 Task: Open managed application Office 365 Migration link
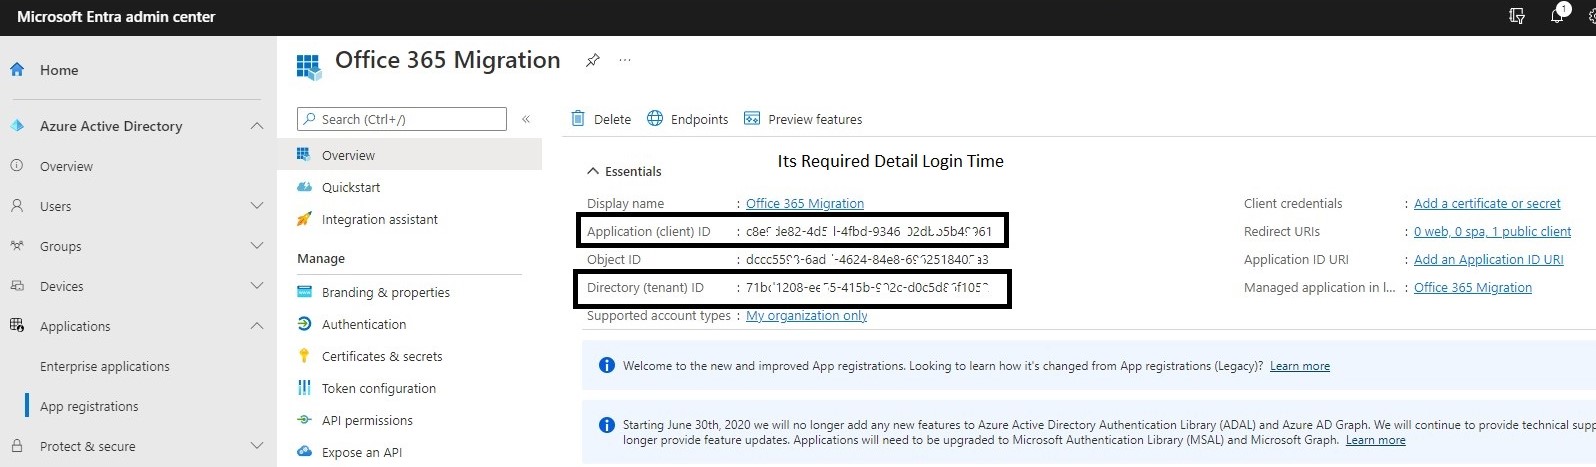(1473, 287)
